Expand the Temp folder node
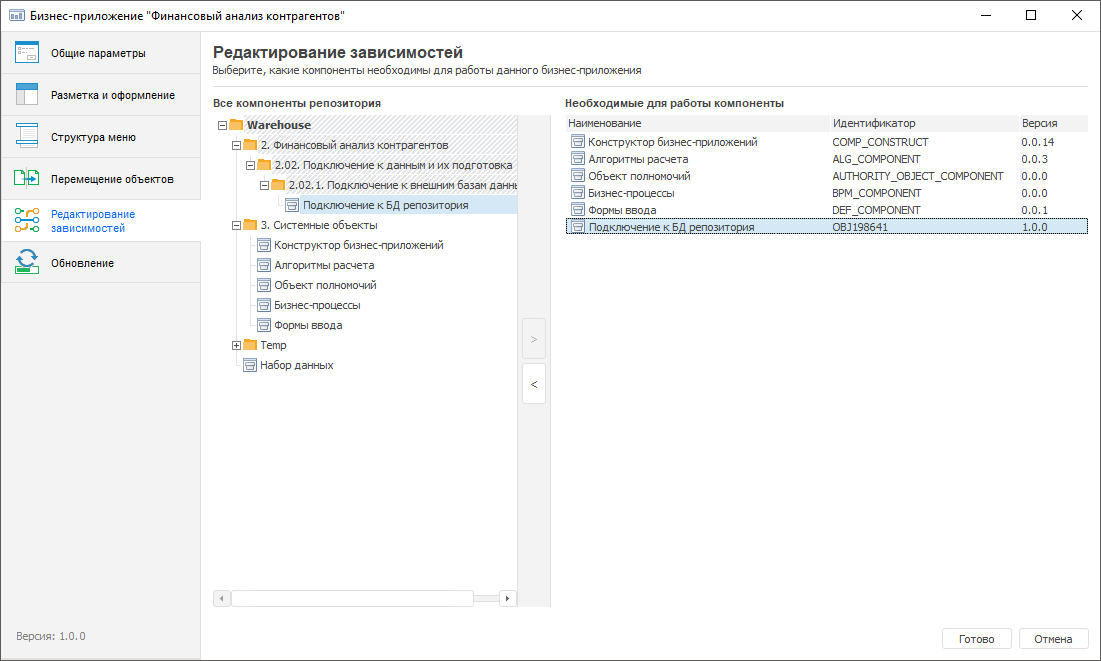Viewport: 1101px width, 661px height. coord(236,345)
